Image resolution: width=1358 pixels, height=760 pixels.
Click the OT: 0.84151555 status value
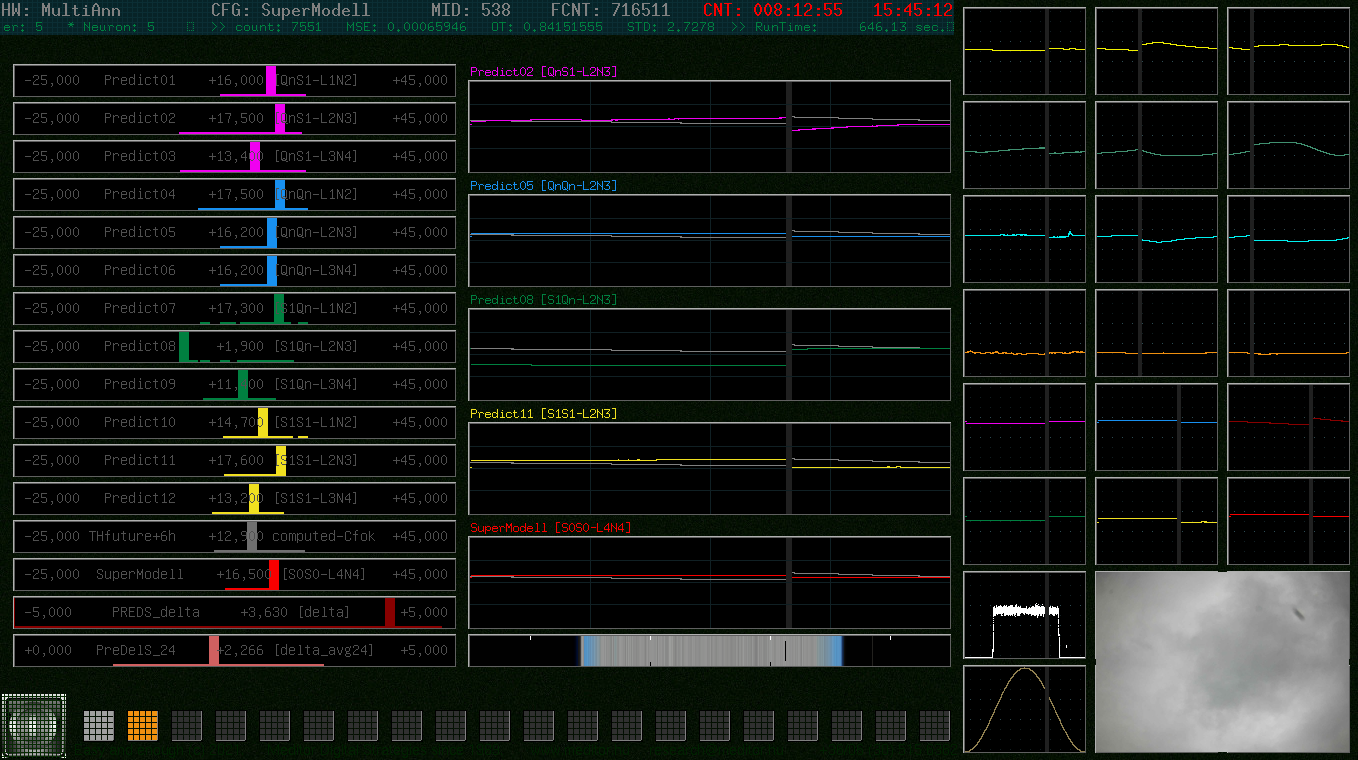pyautogui.click(x=547, y=27)
